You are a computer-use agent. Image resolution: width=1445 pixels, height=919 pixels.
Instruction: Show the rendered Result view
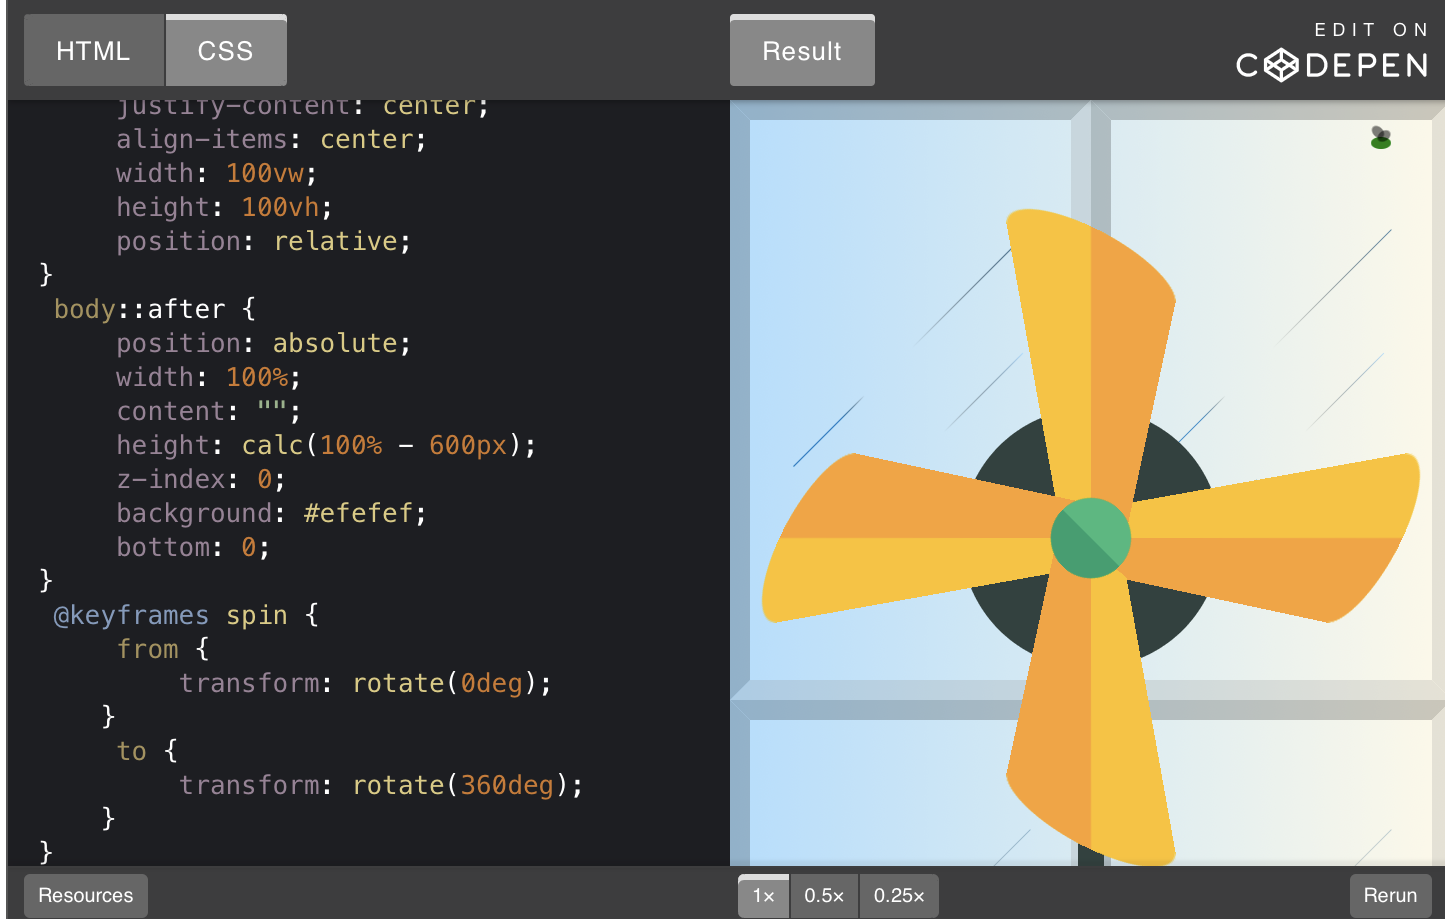pyautogui.click(x=802, y=50)
